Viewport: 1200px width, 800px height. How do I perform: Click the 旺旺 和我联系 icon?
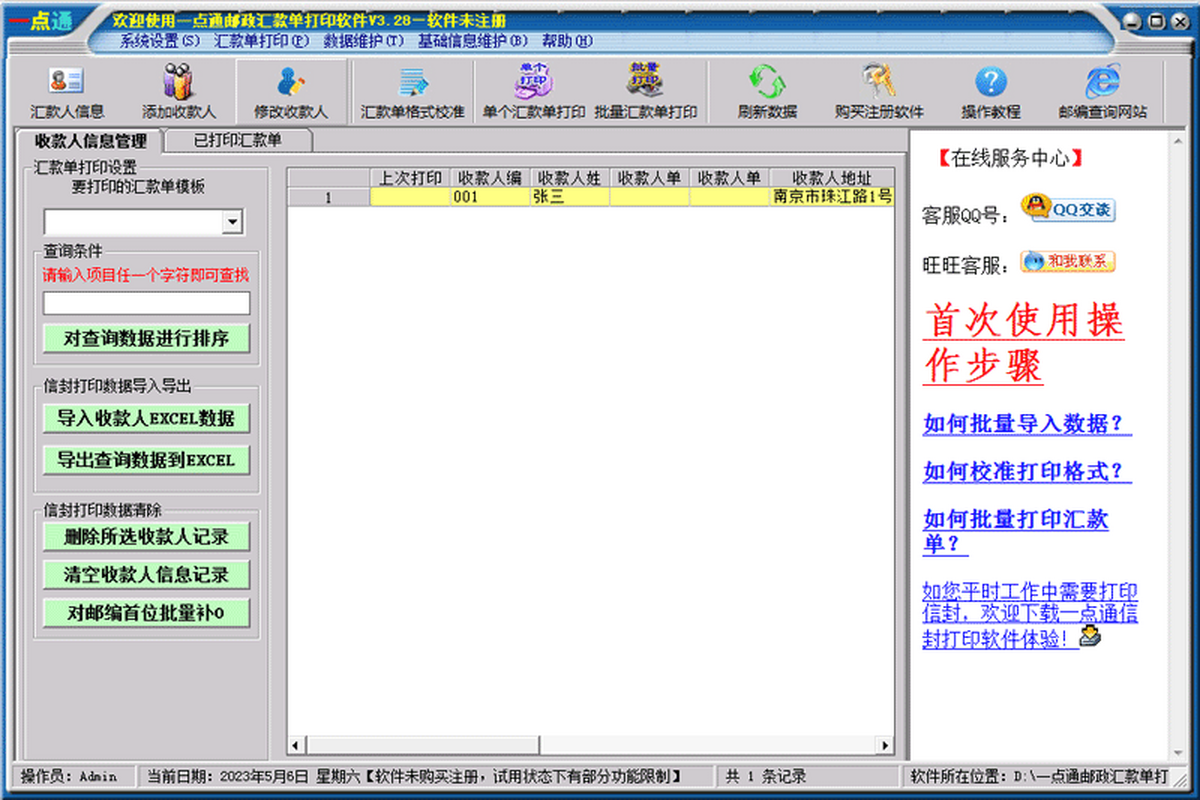tap(1068, 262)
